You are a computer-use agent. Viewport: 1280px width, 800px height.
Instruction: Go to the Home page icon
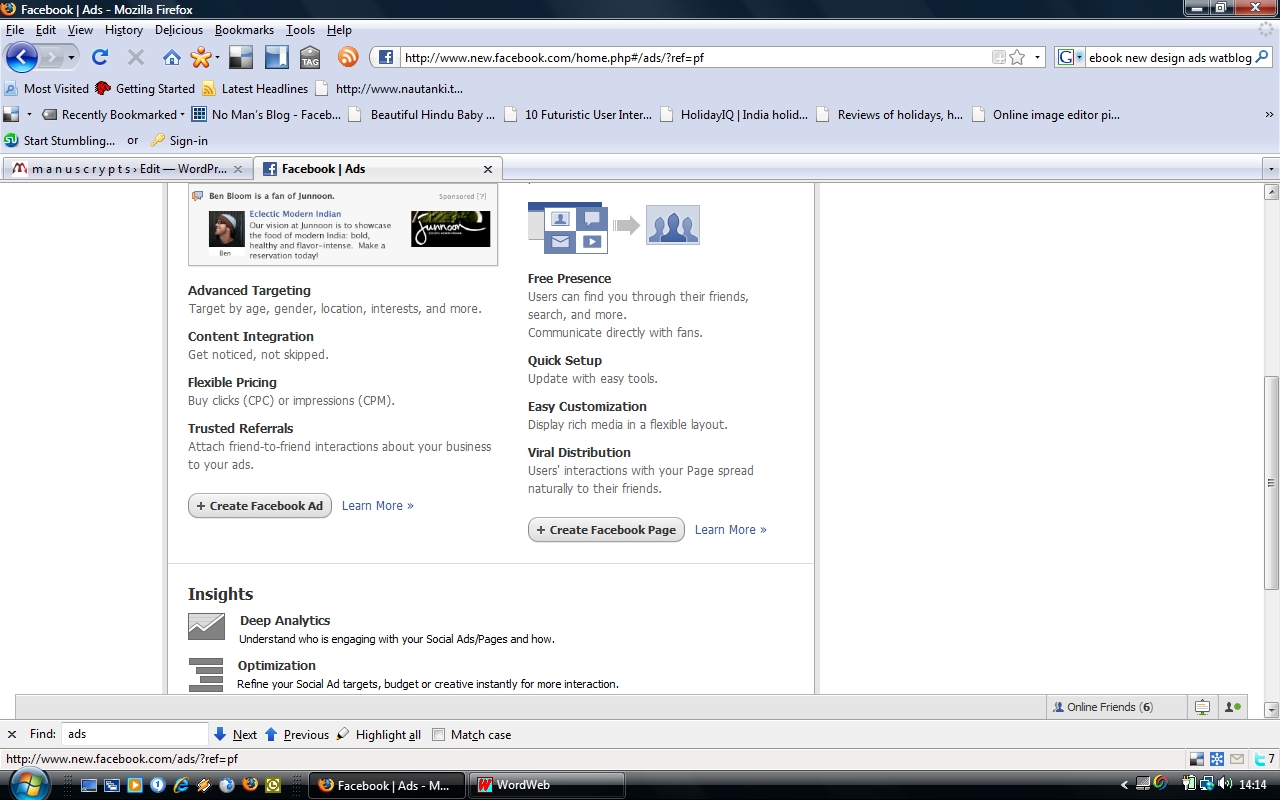click(x=172, y=57)
